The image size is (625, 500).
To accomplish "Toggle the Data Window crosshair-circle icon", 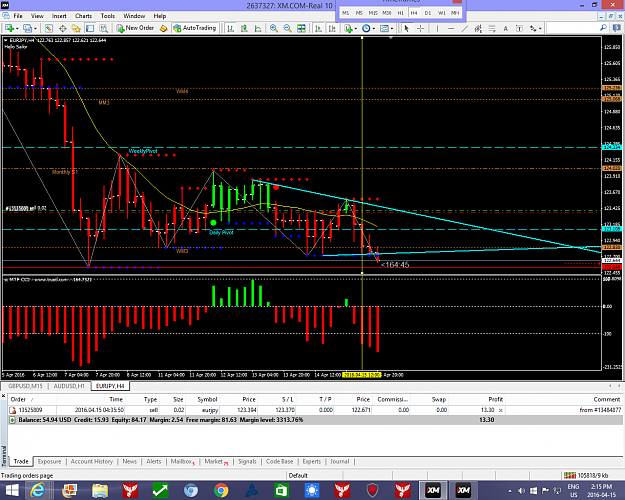I will coord(63,28).
